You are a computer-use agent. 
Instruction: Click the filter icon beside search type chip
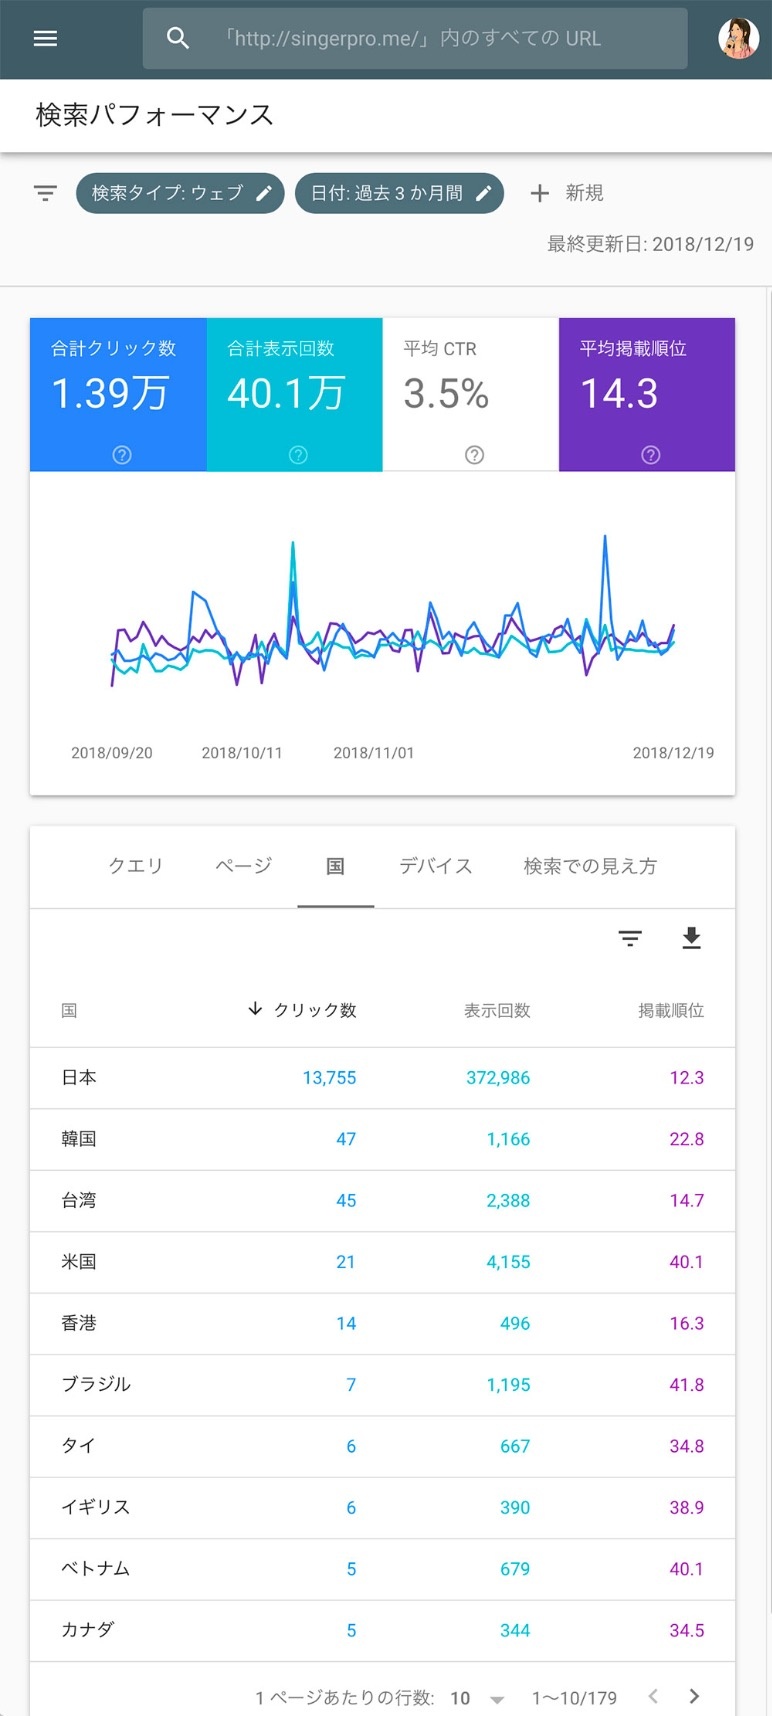click(x=45, y=193)
